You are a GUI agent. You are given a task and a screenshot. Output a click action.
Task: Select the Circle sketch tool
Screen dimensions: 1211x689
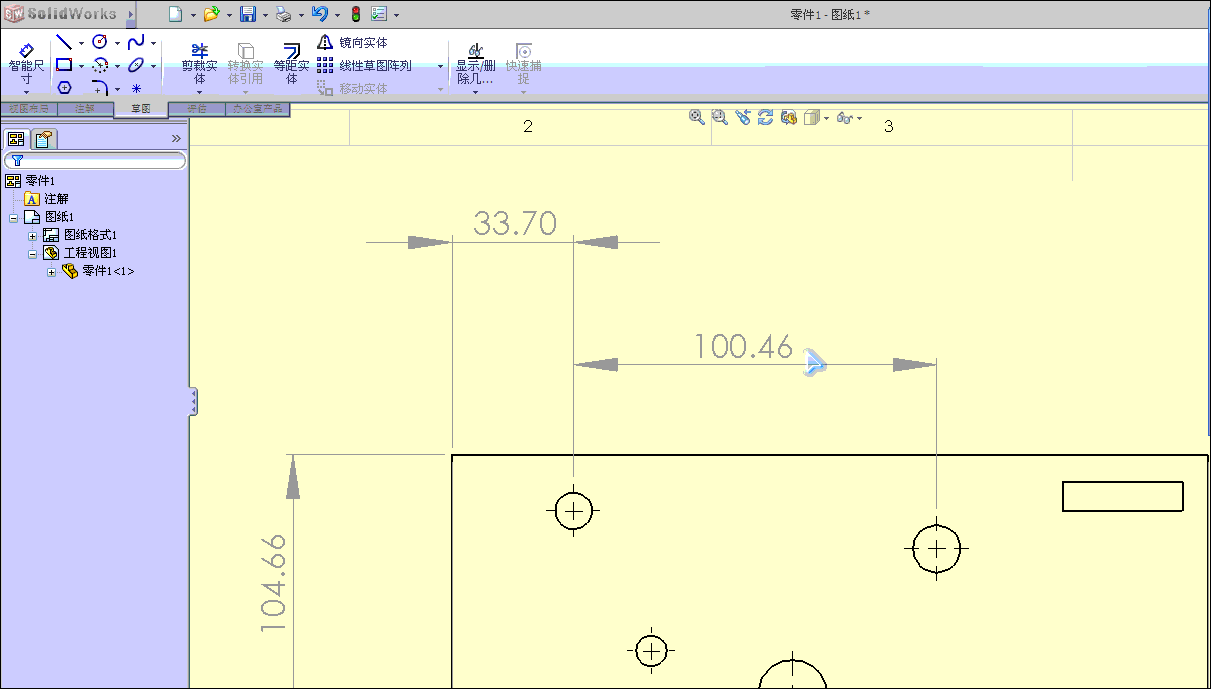[100, 42]
